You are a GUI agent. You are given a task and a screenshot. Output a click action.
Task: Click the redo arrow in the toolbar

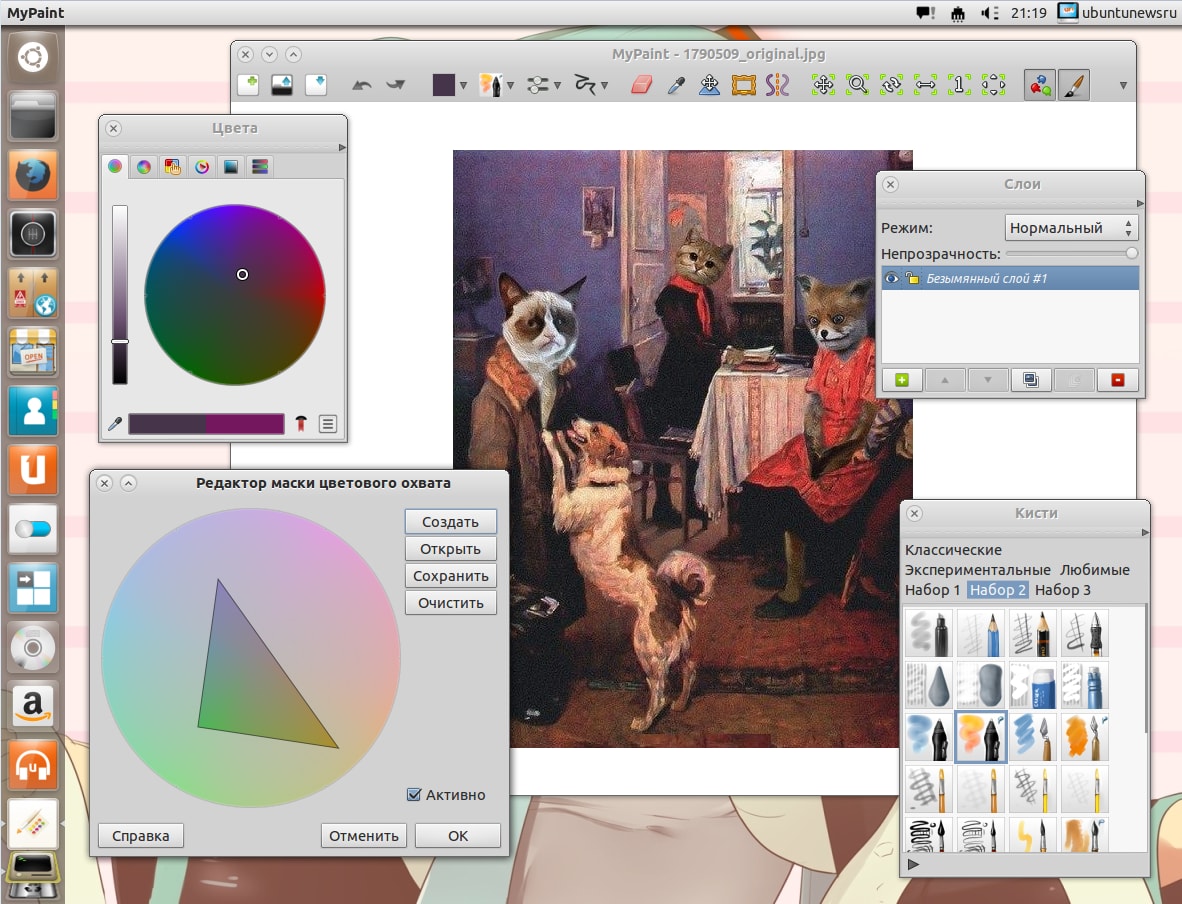tap(396, 85)
